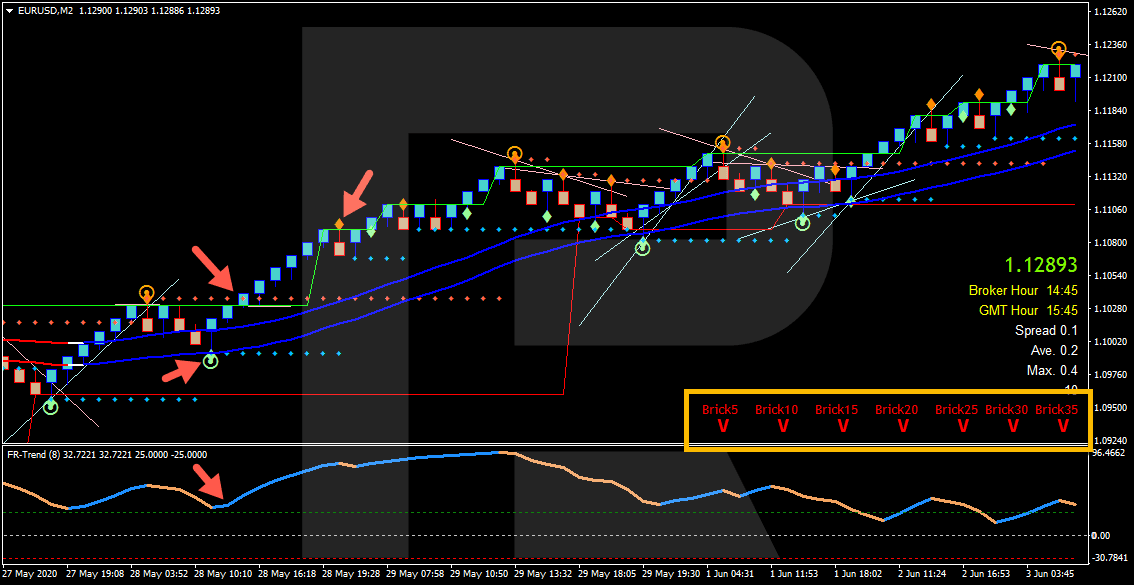Select the green circle marker at the chart's lowest brick
The image size is (1134, 585).
point(50,406)
